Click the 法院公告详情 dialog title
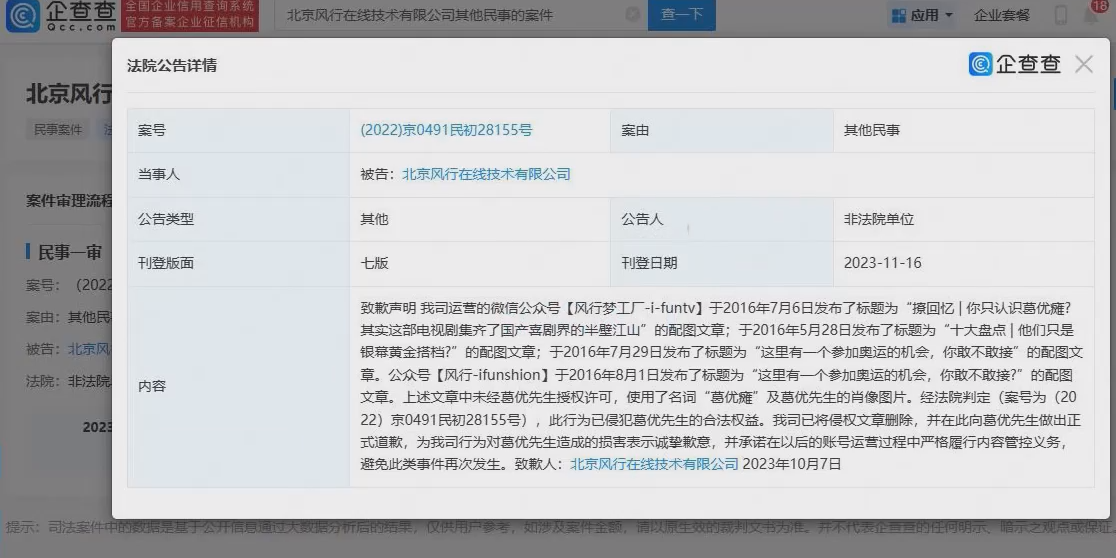1116x558 pixels. 172,66
